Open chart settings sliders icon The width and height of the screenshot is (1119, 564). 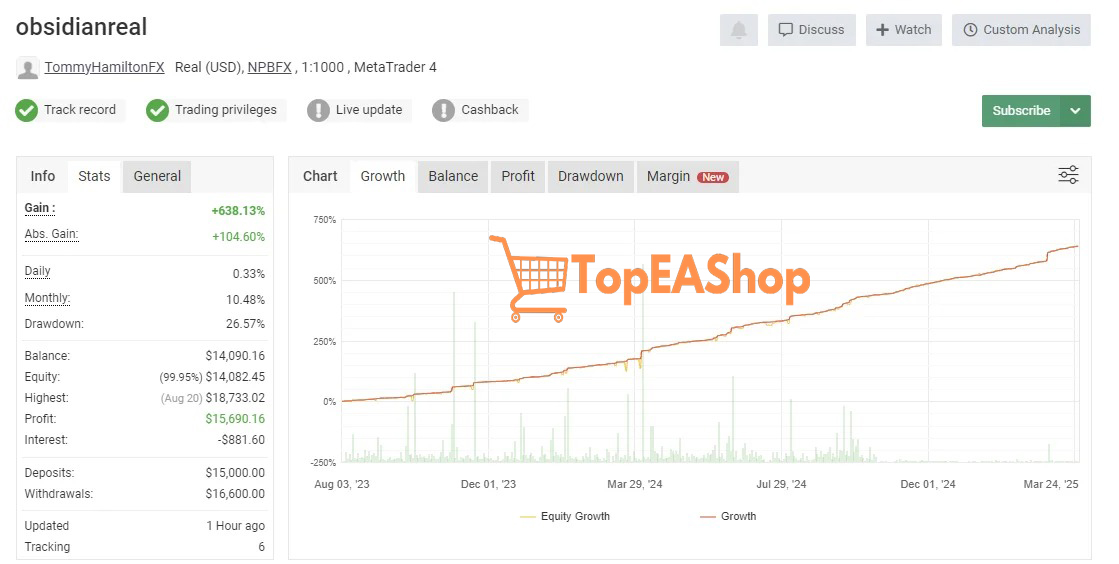click(1068, 175)
